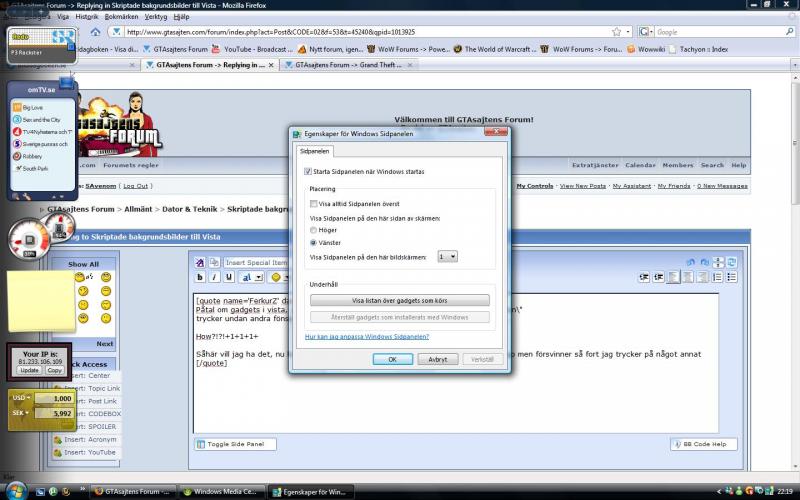This screenshot has height=500, width=800.
Task: Click 'Hur kan jag anpassa Windows Sidpanelen?' link
Action: [367, 337]
